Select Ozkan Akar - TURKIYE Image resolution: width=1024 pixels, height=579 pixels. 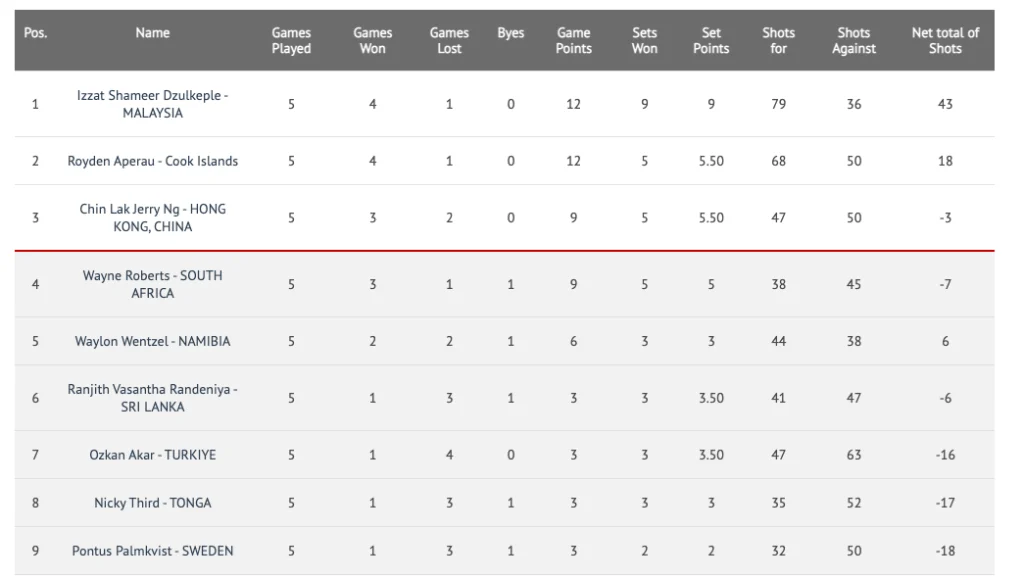(x=153, y=455)
